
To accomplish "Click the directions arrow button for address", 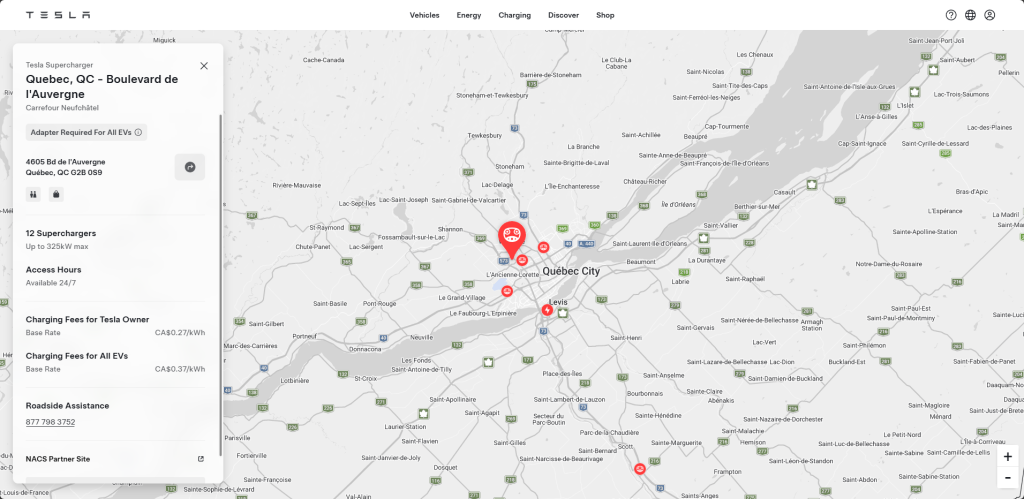I will click(190, 167).
